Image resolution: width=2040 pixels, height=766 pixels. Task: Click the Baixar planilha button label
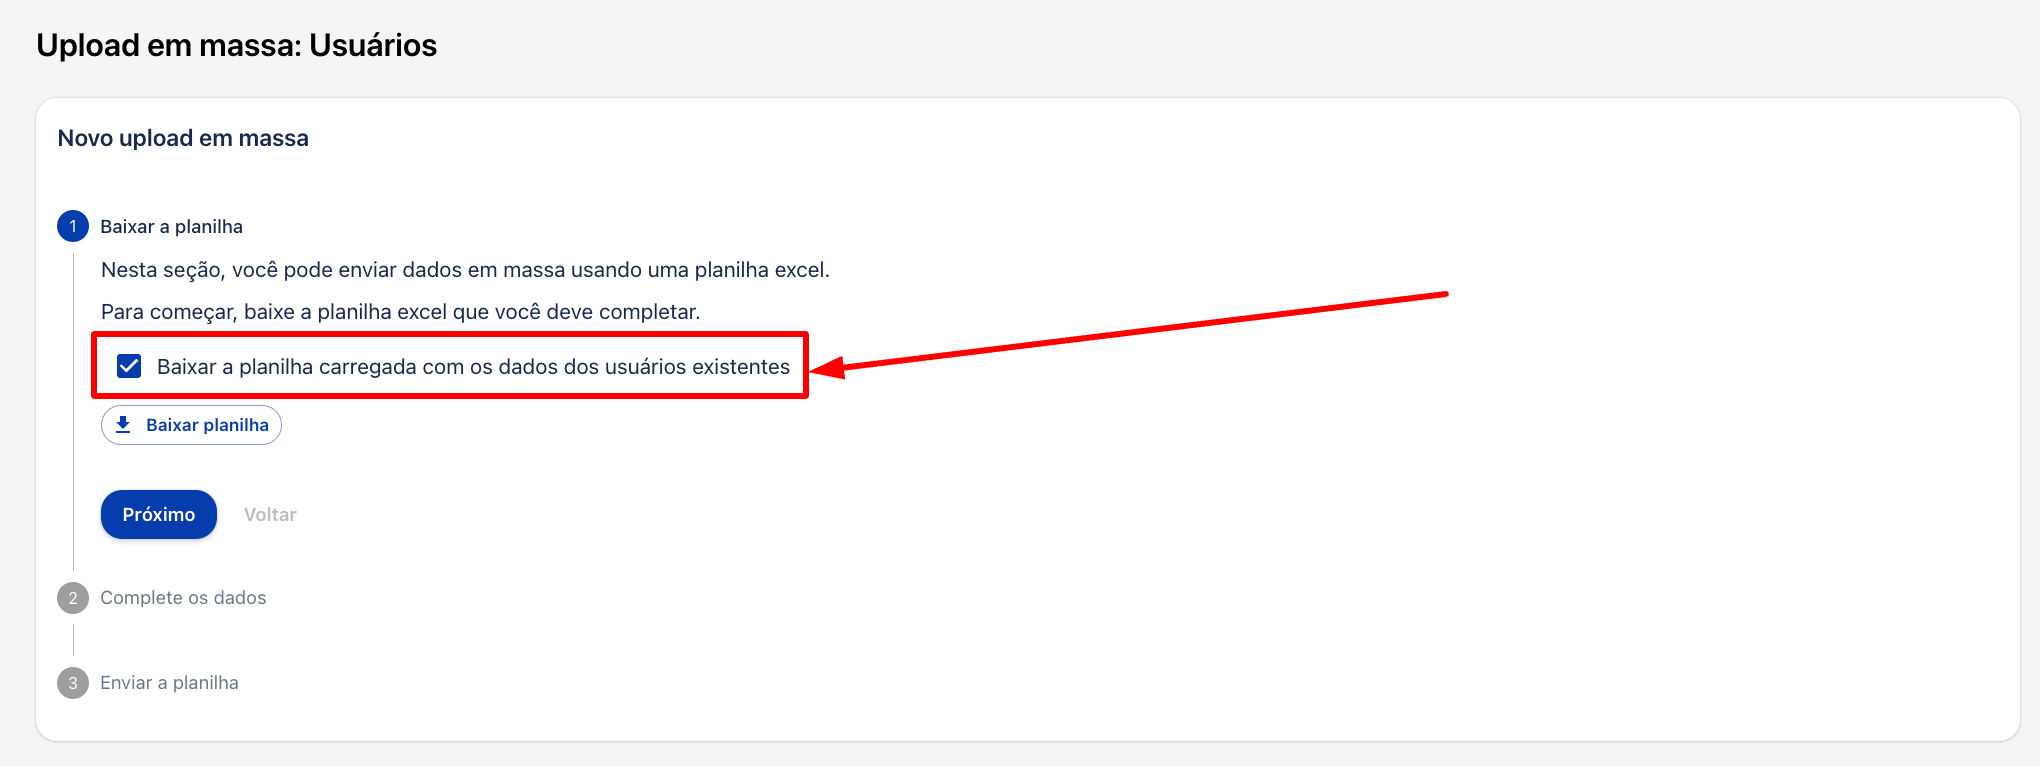[x=207, y=425]
